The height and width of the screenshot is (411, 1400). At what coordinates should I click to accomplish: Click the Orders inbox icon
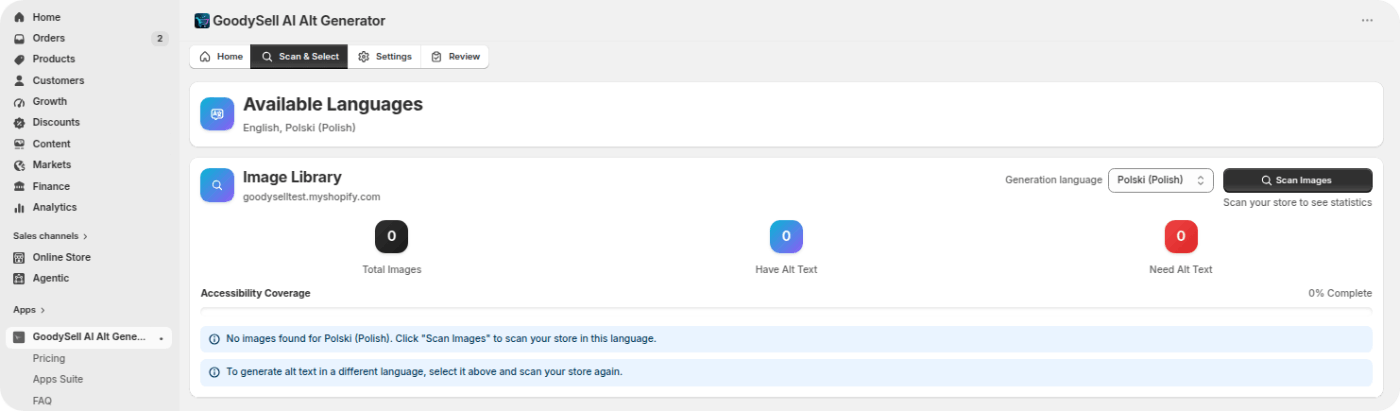[19, 38]
